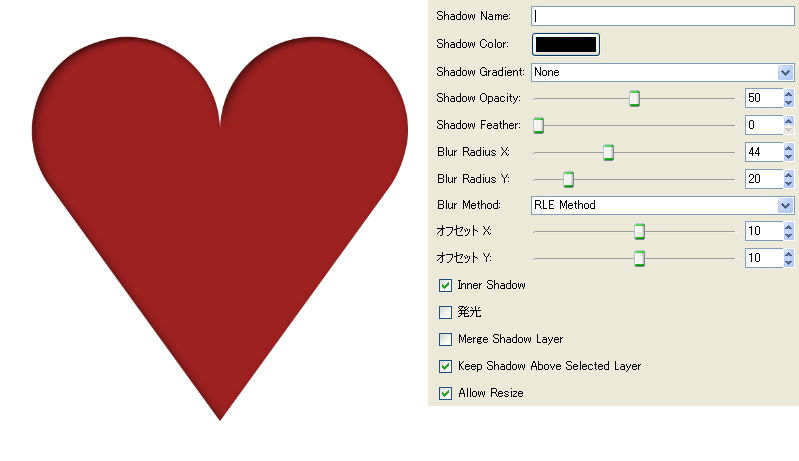Increase オフセット Y with up arrow
This screenshot has height=461, width=799.
click(x=789, y=254)
